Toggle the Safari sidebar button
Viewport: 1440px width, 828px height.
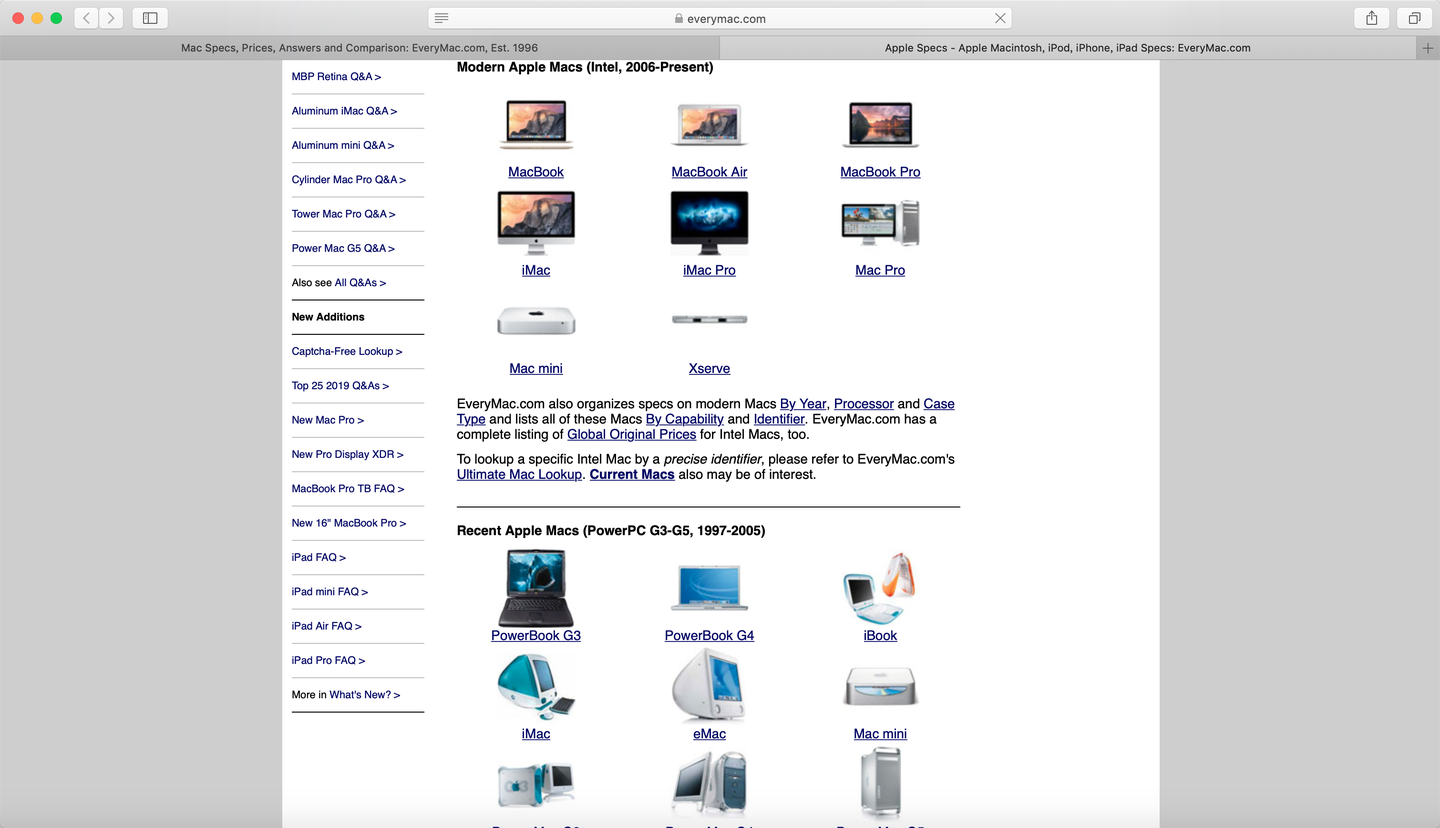[x=150, y=18]
